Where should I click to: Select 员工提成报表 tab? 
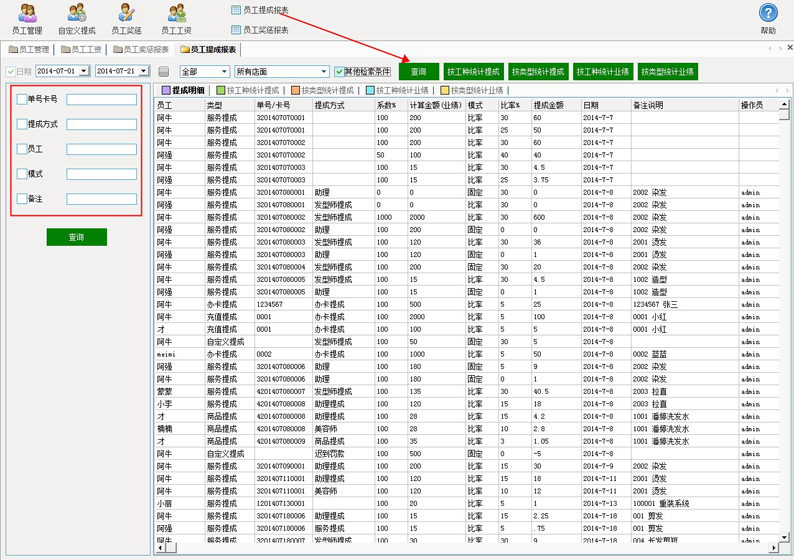pos(208,50)
